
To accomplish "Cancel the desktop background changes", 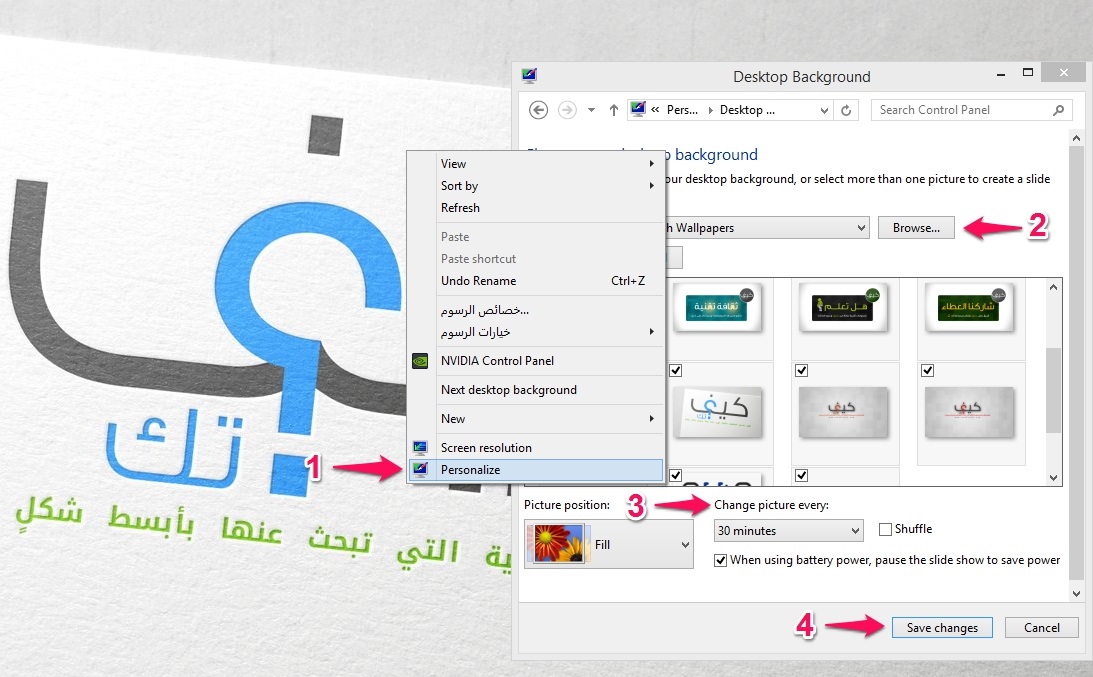I will (x=1041, y=627).
